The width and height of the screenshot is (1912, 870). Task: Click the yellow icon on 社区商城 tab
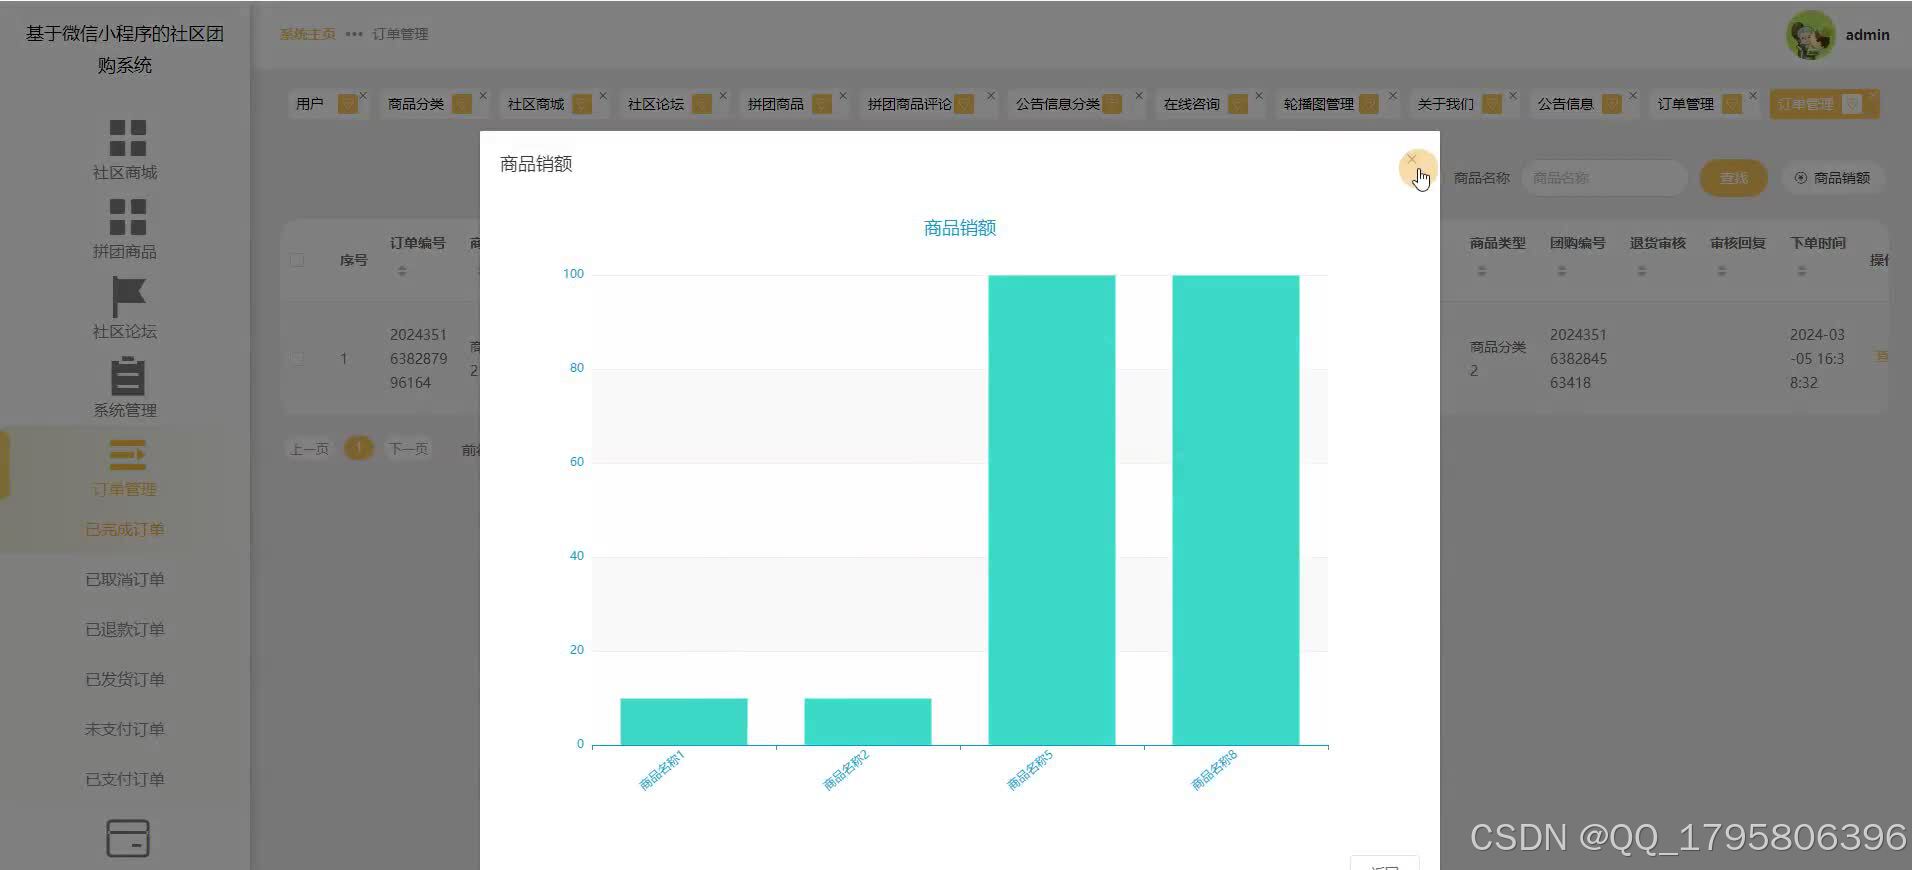point(581,104)
